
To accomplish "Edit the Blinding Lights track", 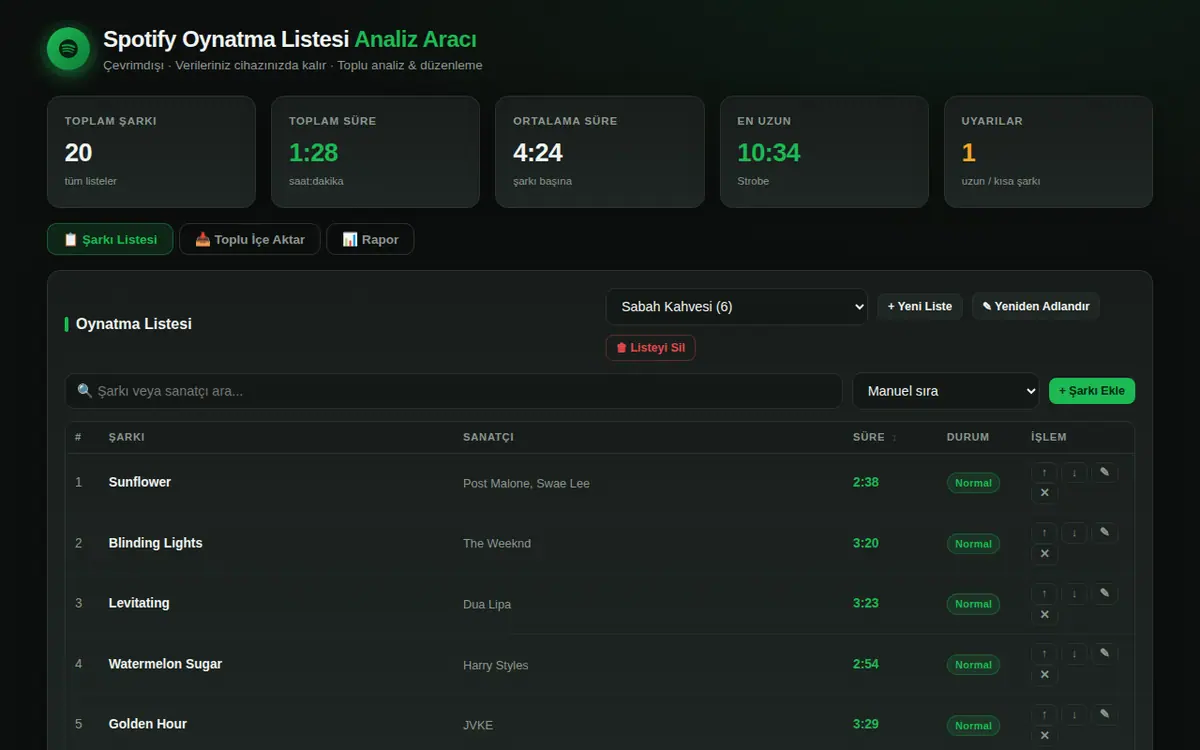I will (x=1104, y=533).
